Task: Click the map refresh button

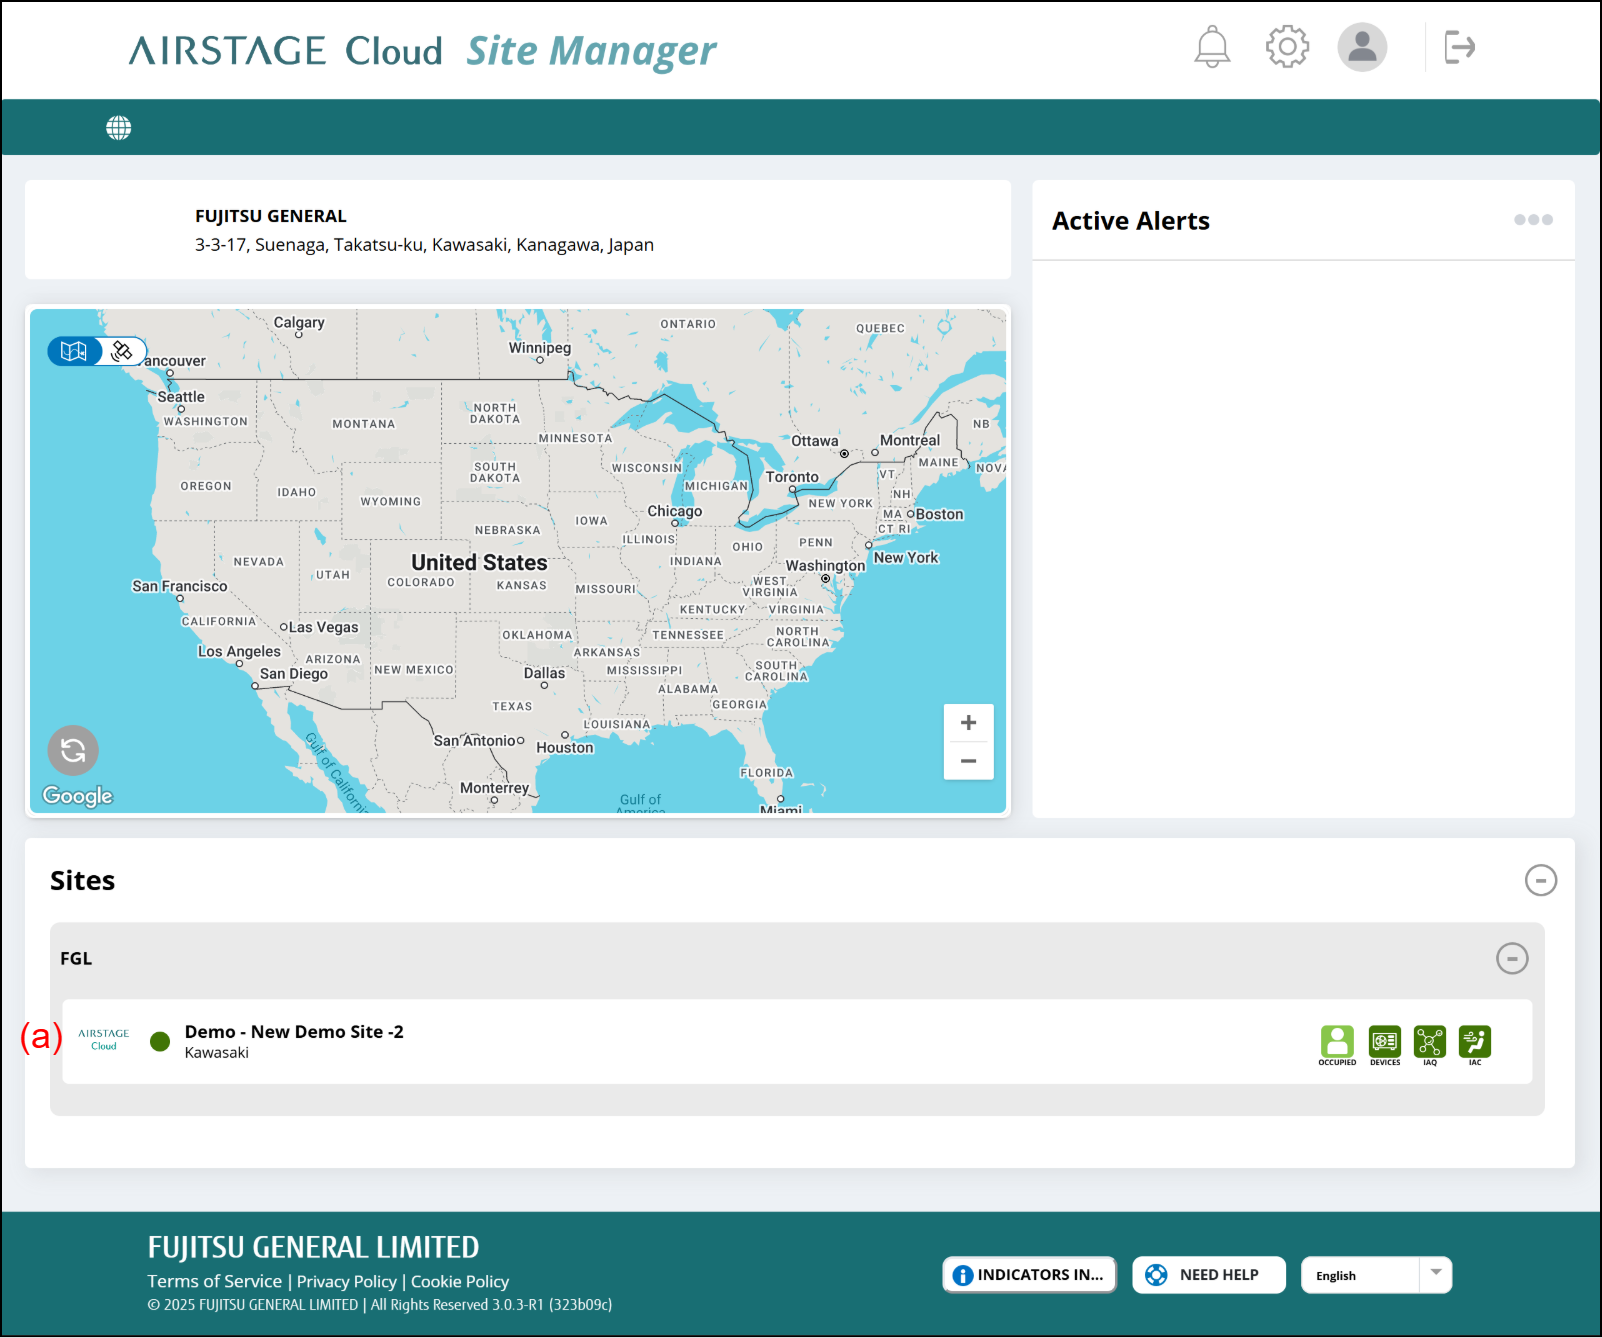Action: tap(73, 750)
